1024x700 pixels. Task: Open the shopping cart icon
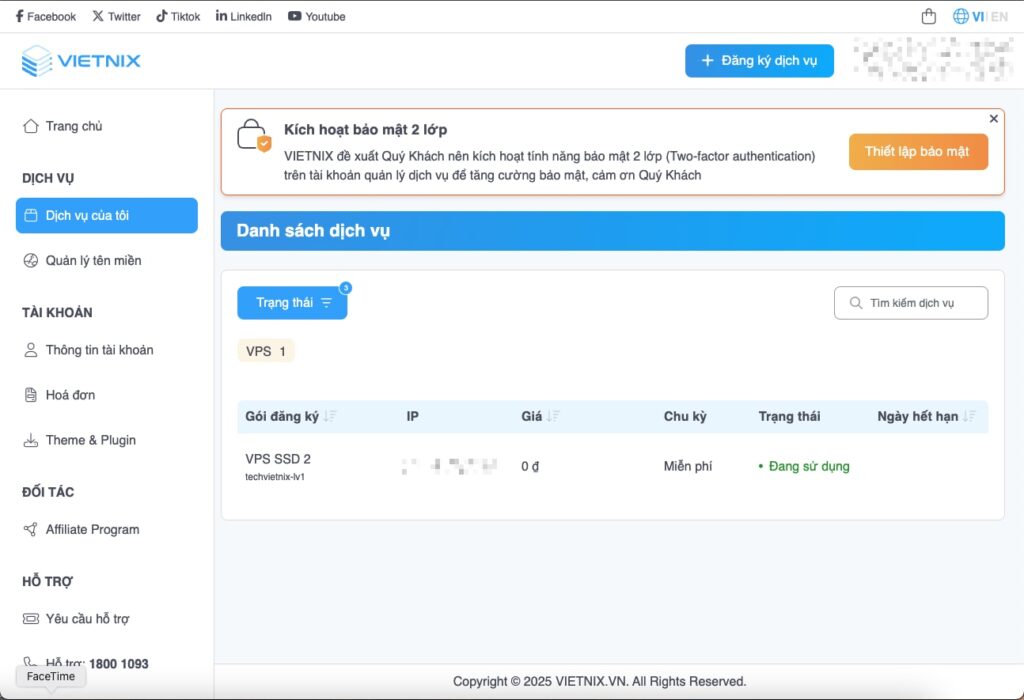927,15
